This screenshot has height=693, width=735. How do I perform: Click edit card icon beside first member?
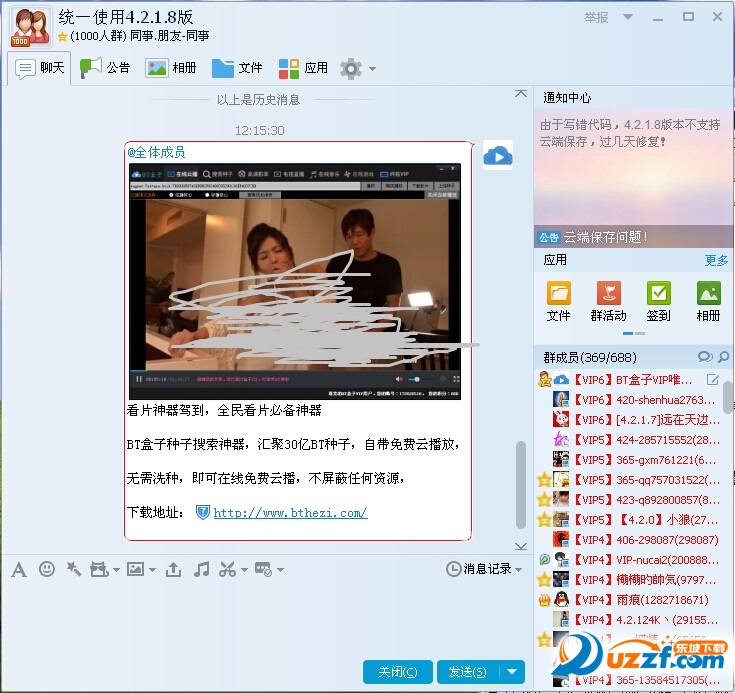coord(713,379)
